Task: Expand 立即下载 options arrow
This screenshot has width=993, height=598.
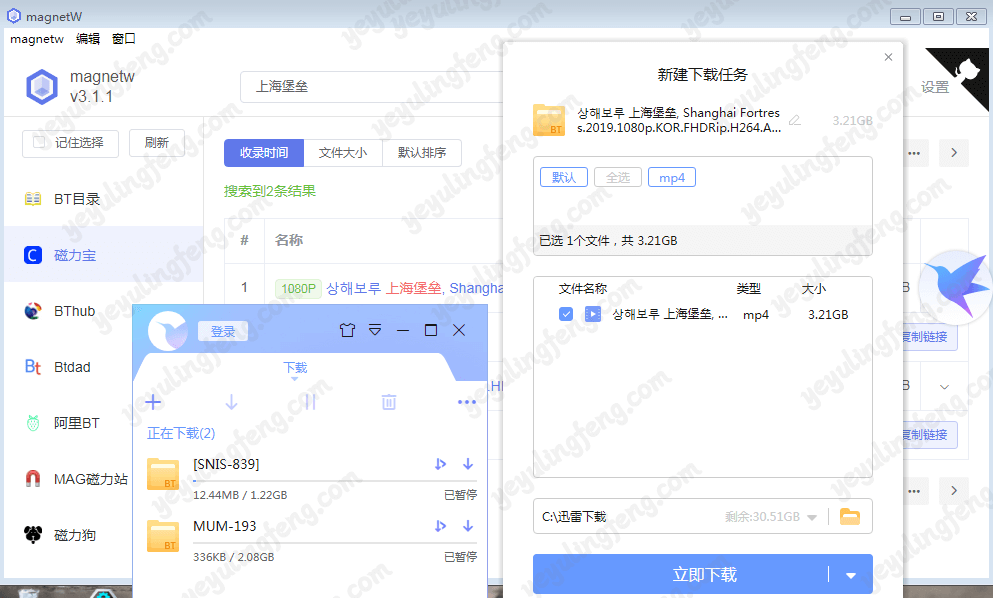Action: click(851, 575)
